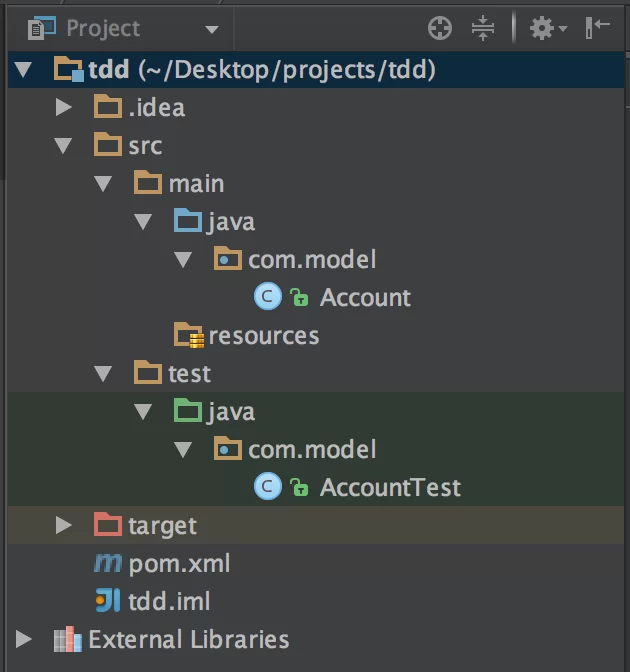630x672 pixels.
Task: Click the green lock icon next to AccountTest
Action: tap(299, 487)
